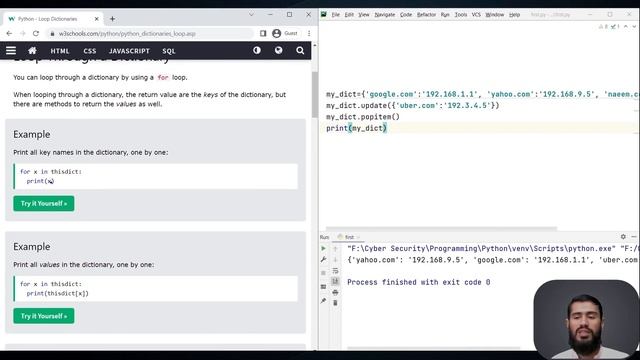Click the stop process square icon
Screen dimensions: 640x360
coord(324,273)
